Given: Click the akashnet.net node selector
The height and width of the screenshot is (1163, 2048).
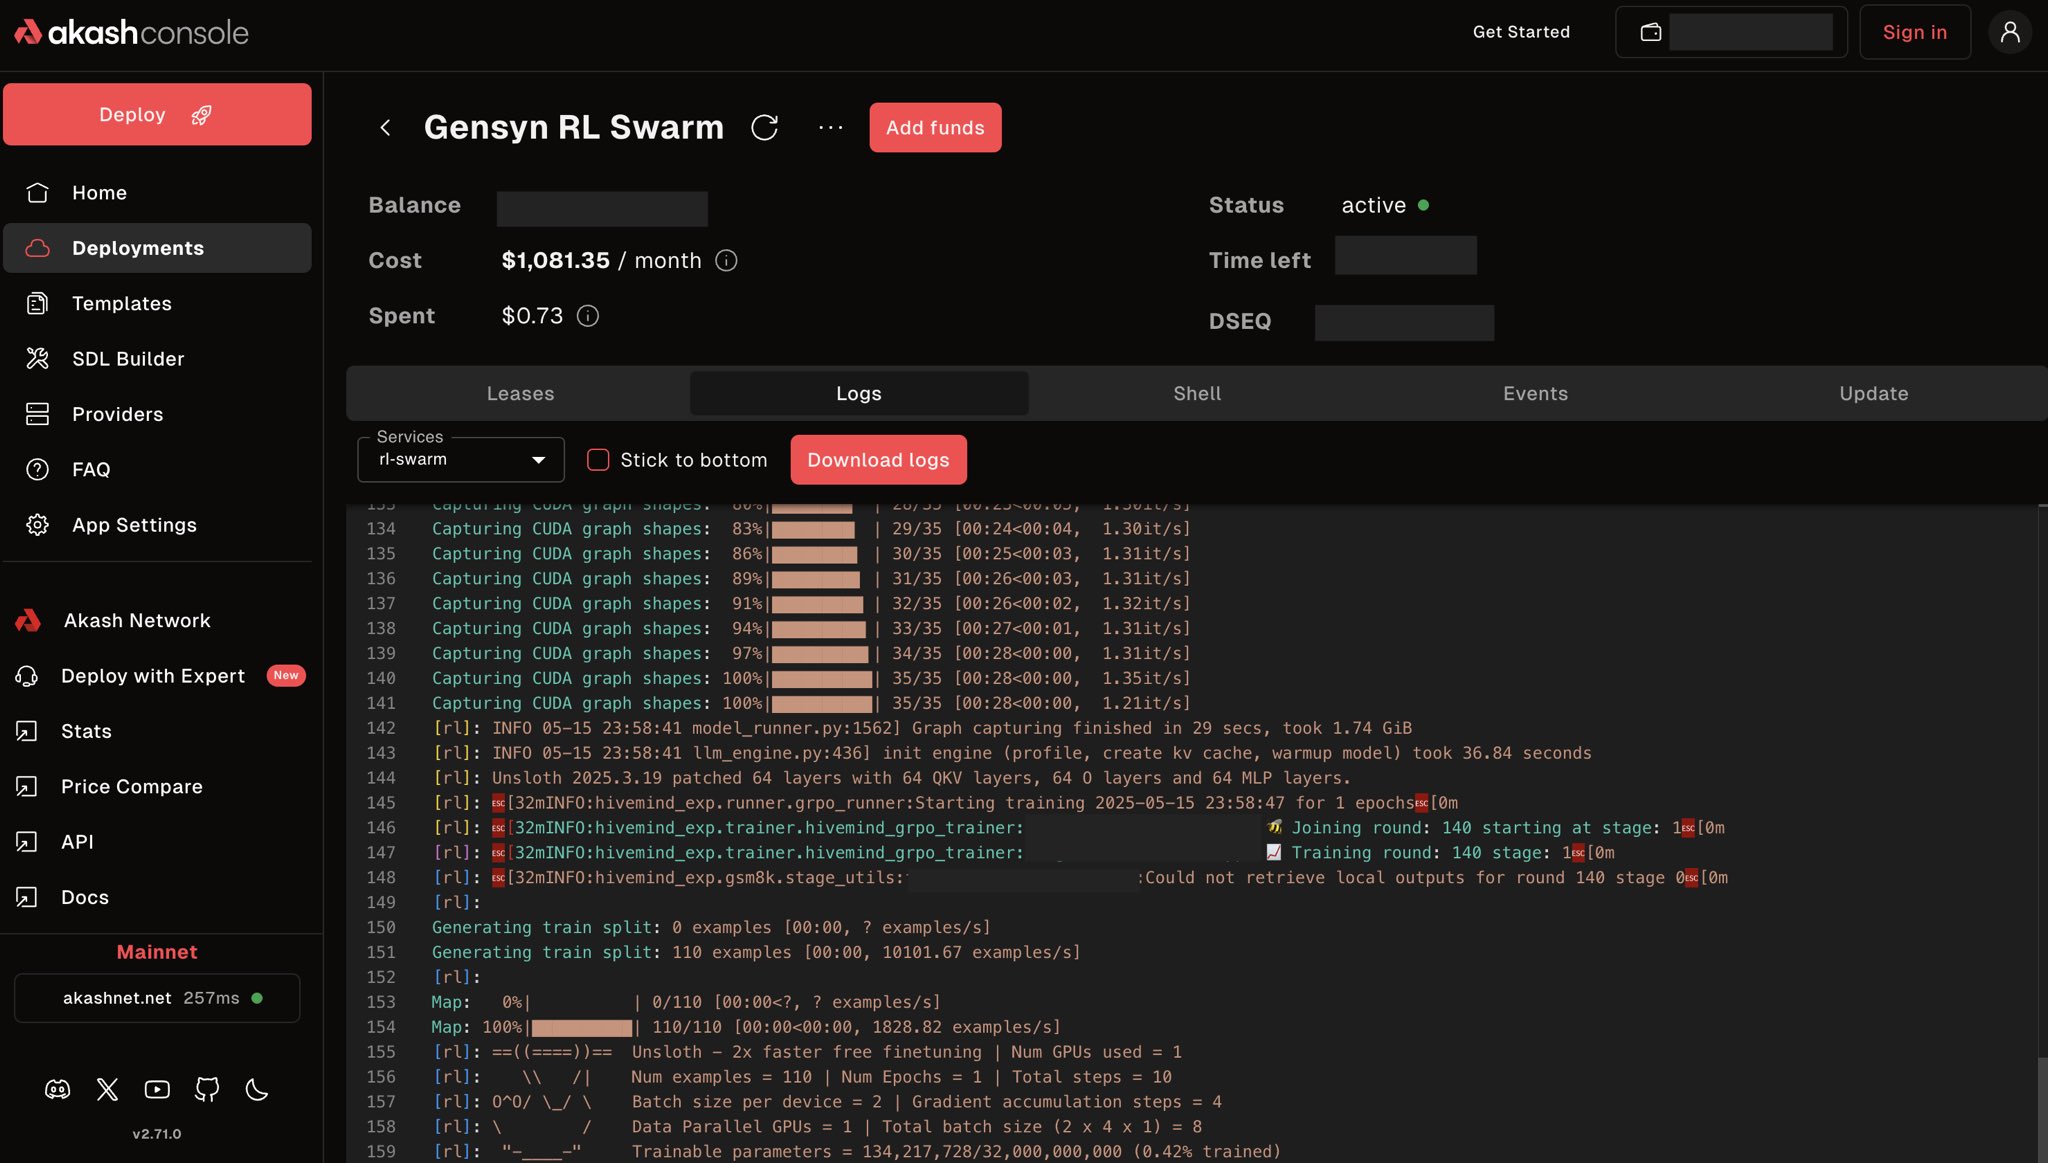Looking at the screenshot, I should point(157,998).
